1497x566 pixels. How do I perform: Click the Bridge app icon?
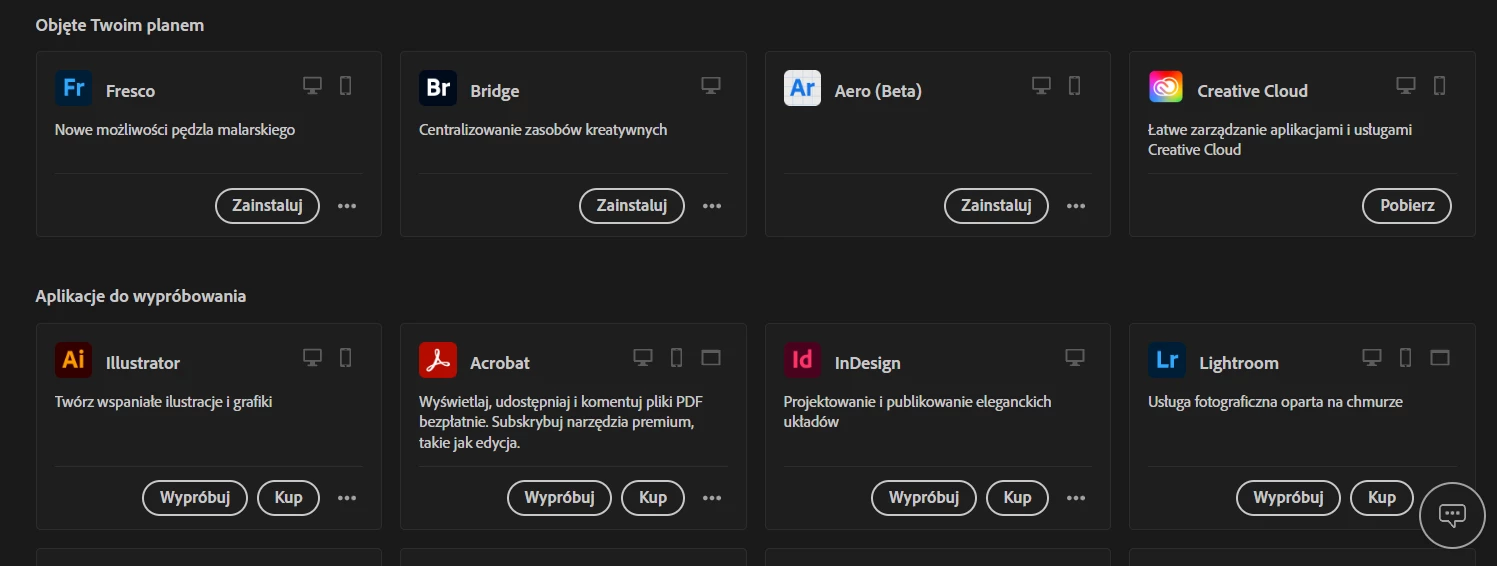(x=438, y=88)
